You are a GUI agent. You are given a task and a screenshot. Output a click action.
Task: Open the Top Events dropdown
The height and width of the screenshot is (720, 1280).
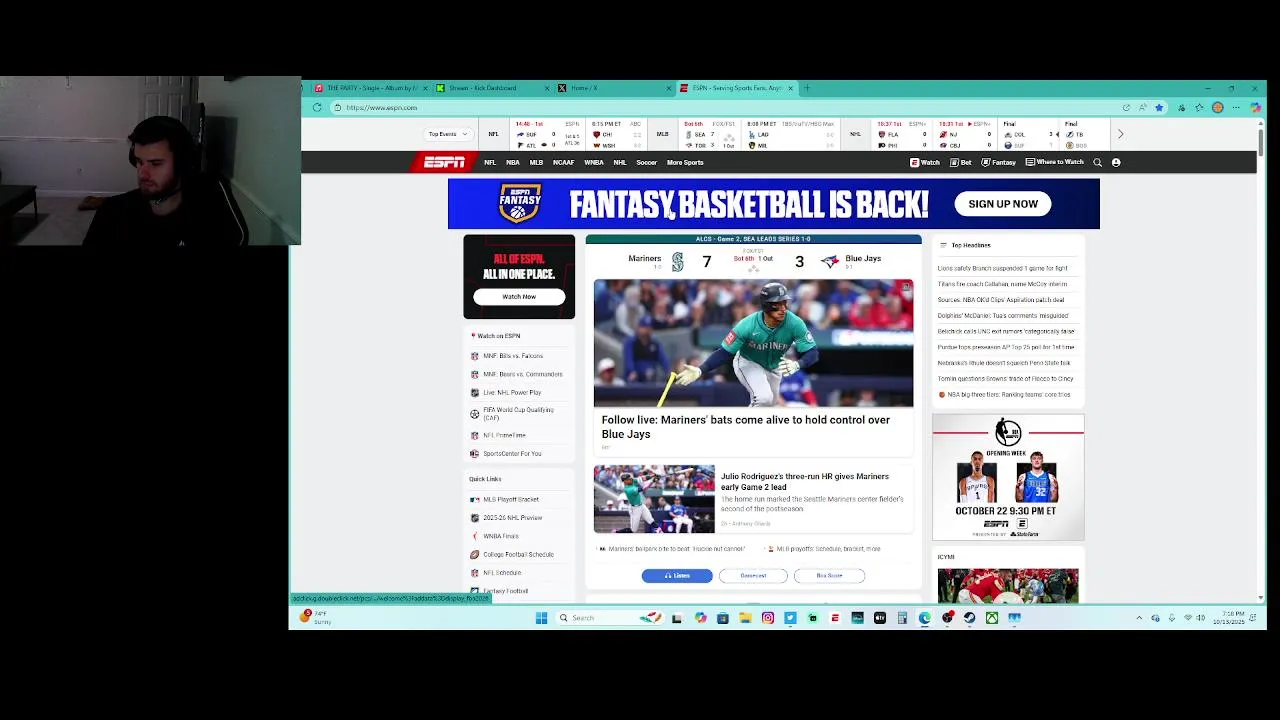click(447, 134)
